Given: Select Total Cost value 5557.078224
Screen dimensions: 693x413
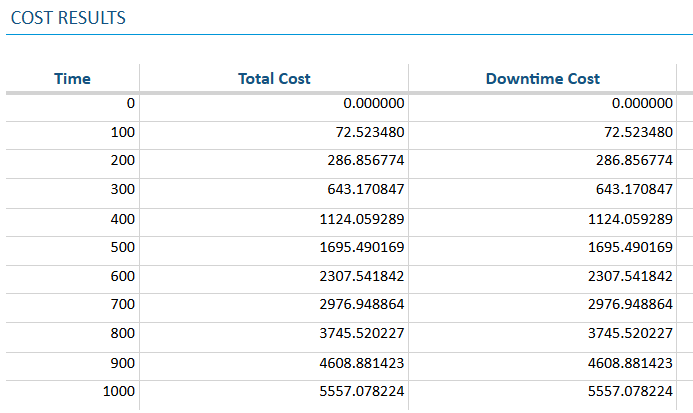Looking at the screenshot, I should (362, 391).
